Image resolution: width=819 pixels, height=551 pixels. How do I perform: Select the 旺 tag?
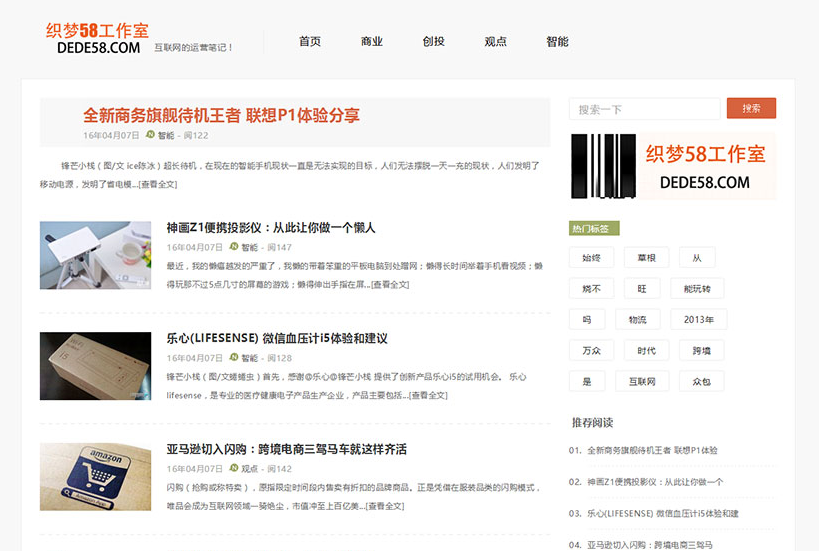pyautogui.click(x=642, y=288)
